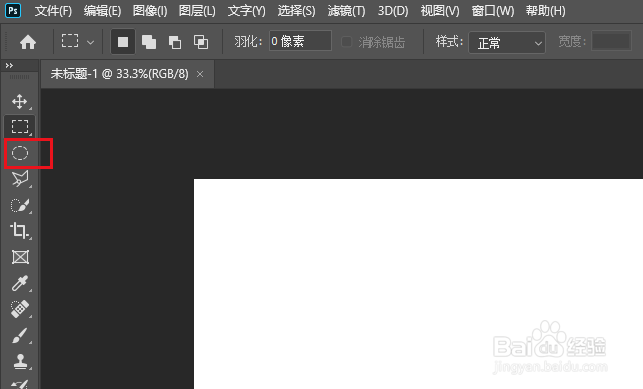Image resolution: width=643 pixels, height=389 pixels.
Task: Open the 窗口(W) menu
Action: pos(493,11)
